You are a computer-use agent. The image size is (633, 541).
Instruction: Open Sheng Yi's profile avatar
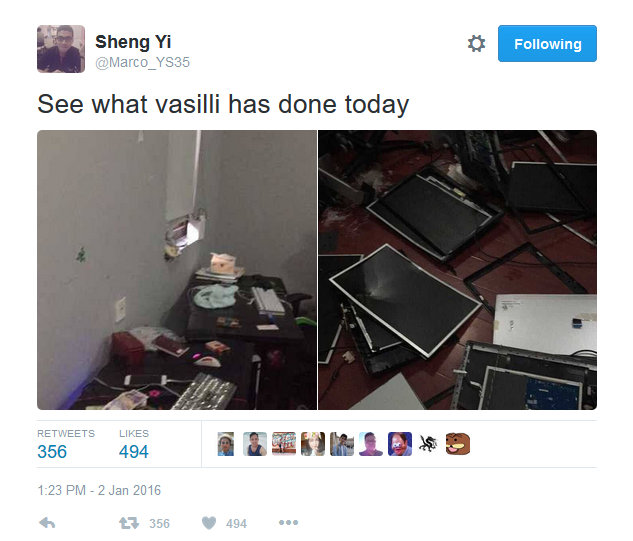tap(61, 49)
